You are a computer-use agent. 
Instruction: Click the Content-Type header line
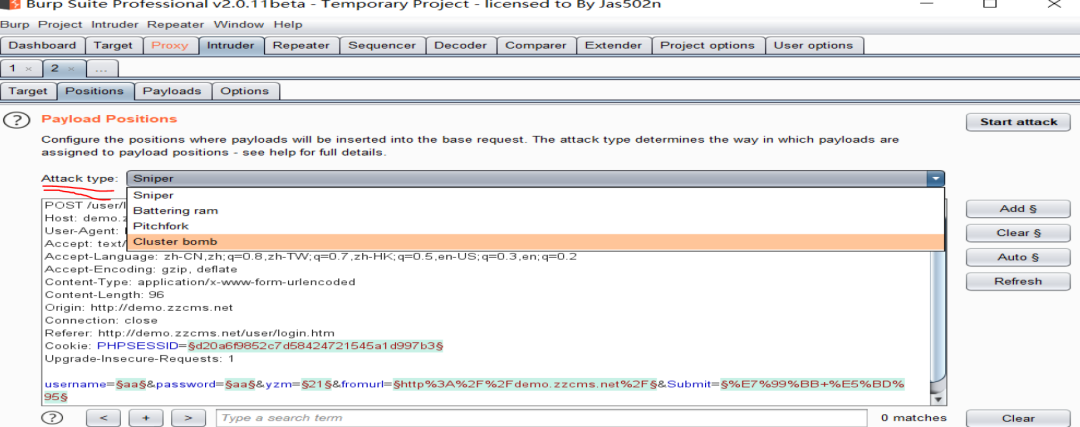pyautogui.click(x=200, y=282)
